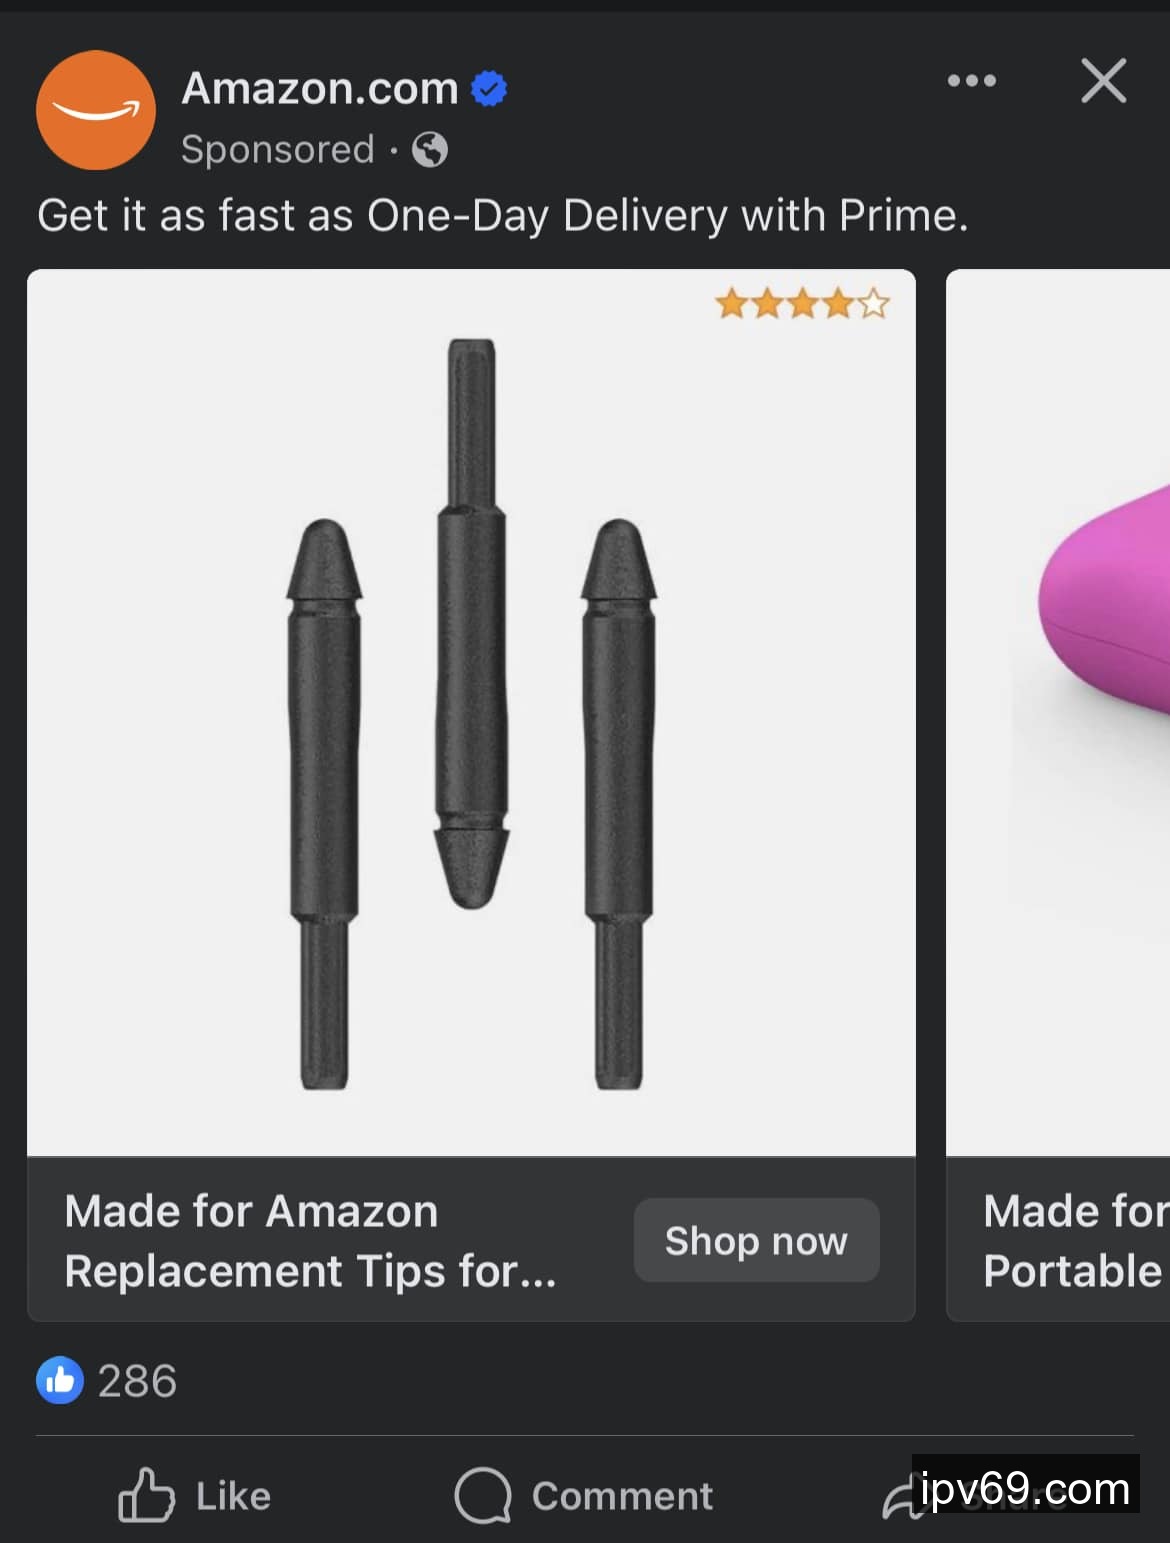The width and height of the screenshot is (1170, 1543).
Task: Click the Like label
Action: tap(233, 1496)
